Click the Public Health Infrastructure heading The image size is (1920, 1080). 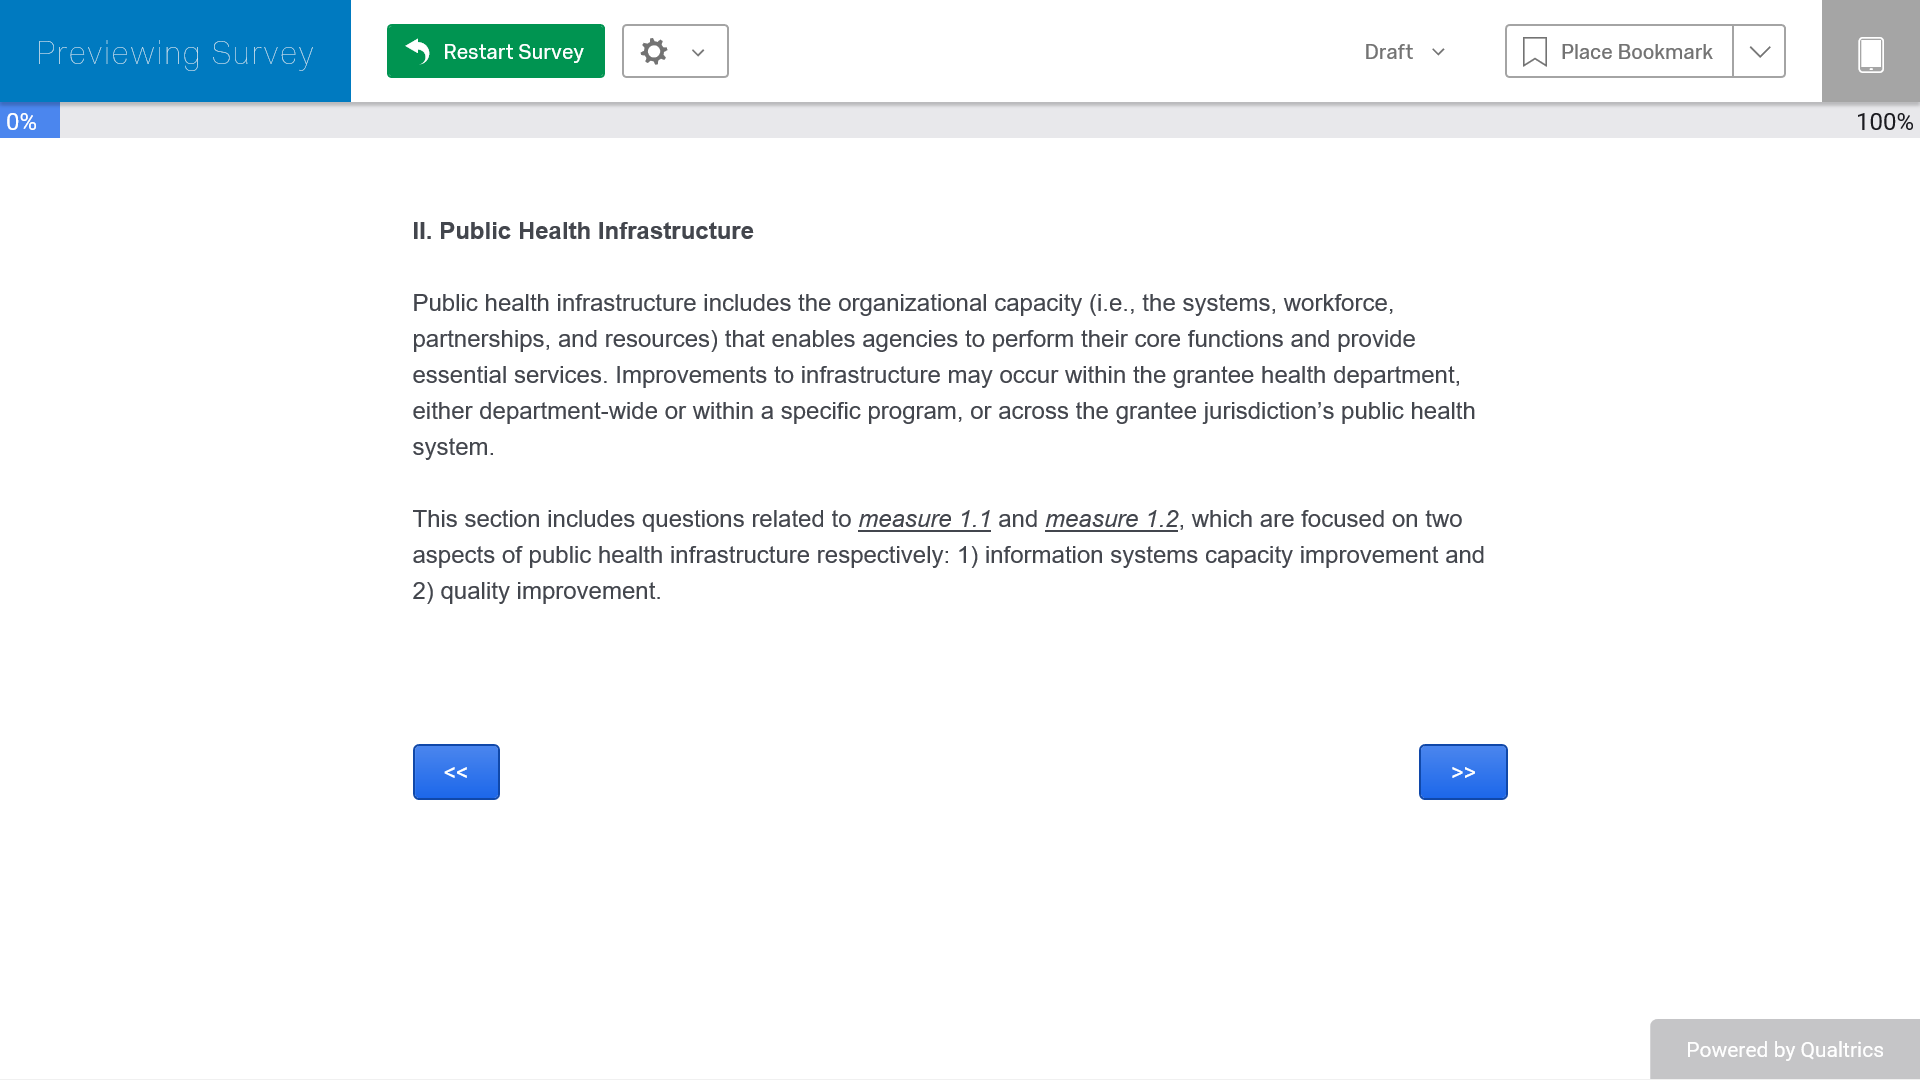point(583,231)
